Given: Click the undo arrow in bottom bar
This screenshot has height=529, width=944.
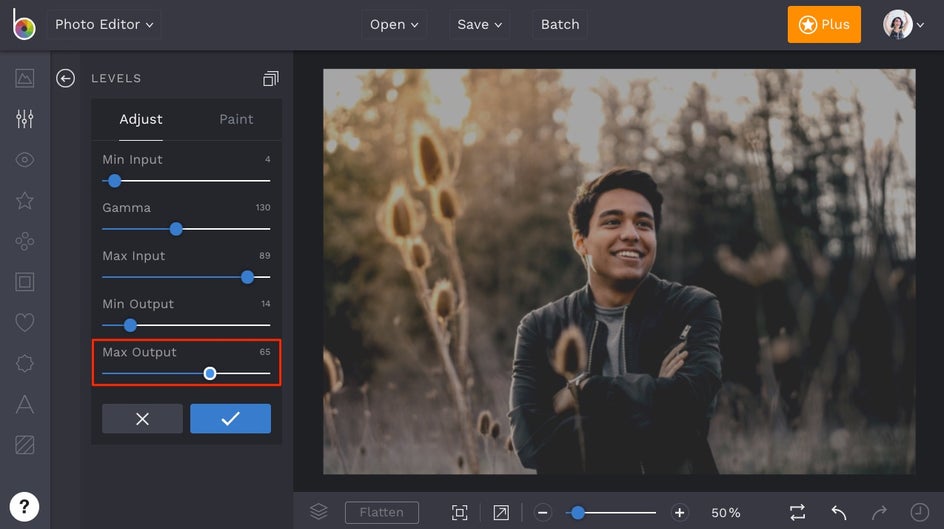Looking at the screenshot, I should point(838,512).
